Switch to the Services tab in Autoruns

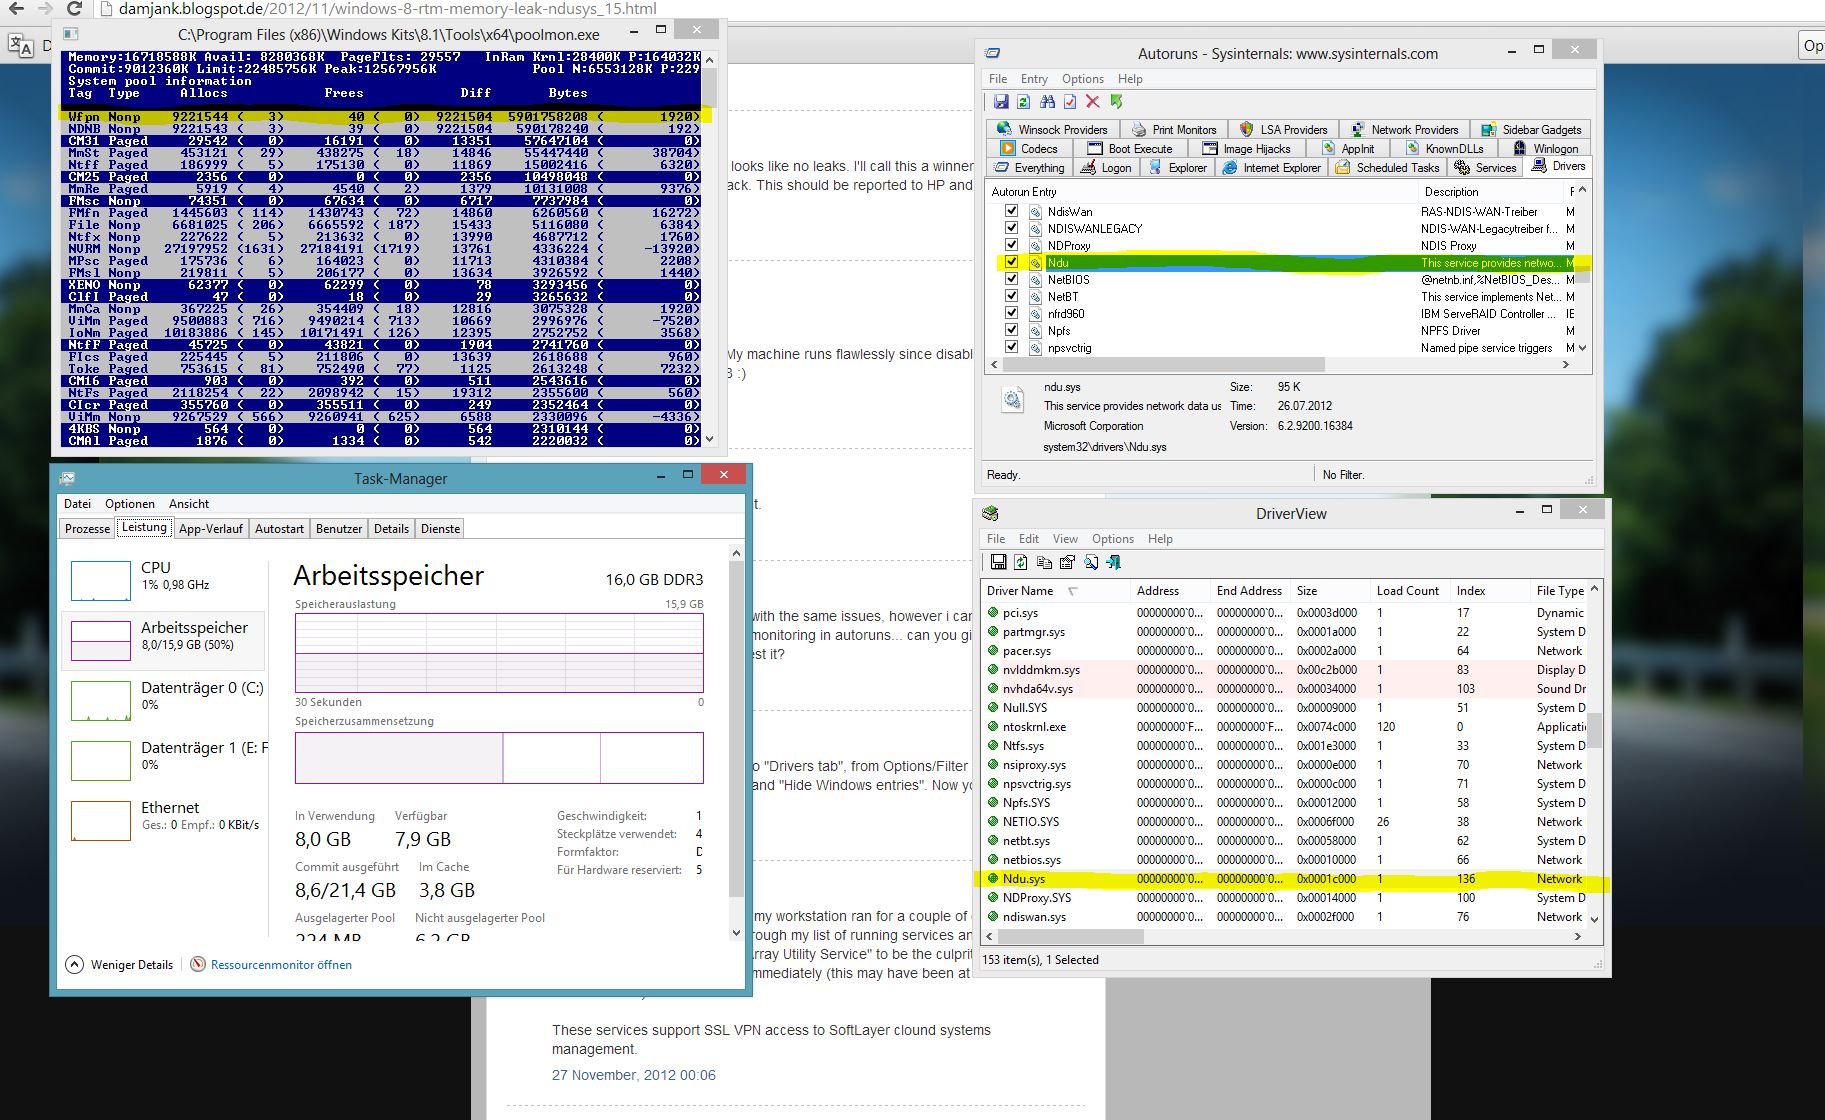[x=1487, y=167]
